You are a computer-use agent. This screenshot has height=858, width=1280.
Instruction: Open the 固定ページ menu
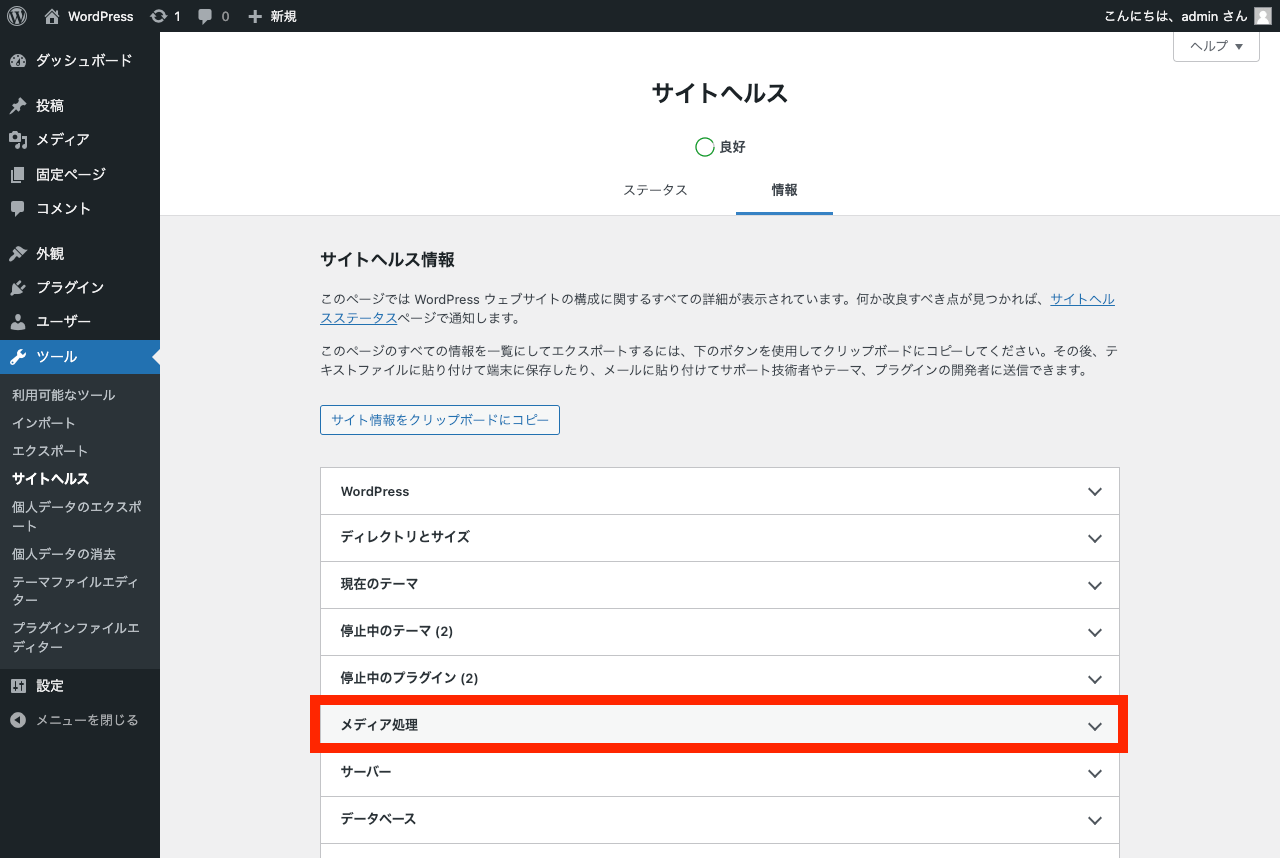[x=80, y=175]
